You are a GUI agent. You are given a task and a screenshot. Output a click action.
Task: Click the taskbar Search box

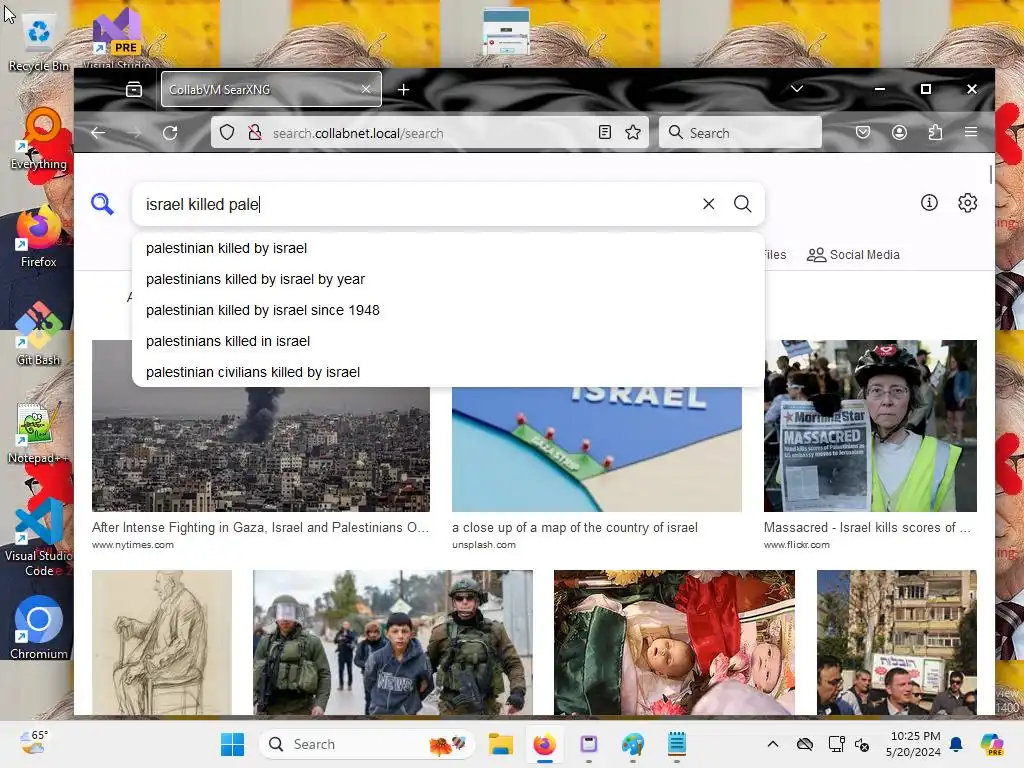click(366, 744)
